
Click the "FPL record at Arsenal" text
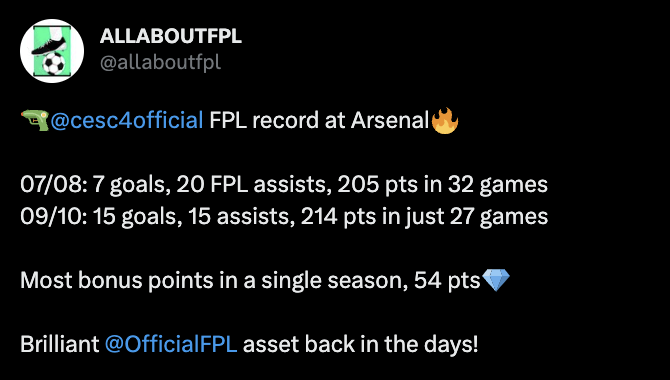coord(319,121)
